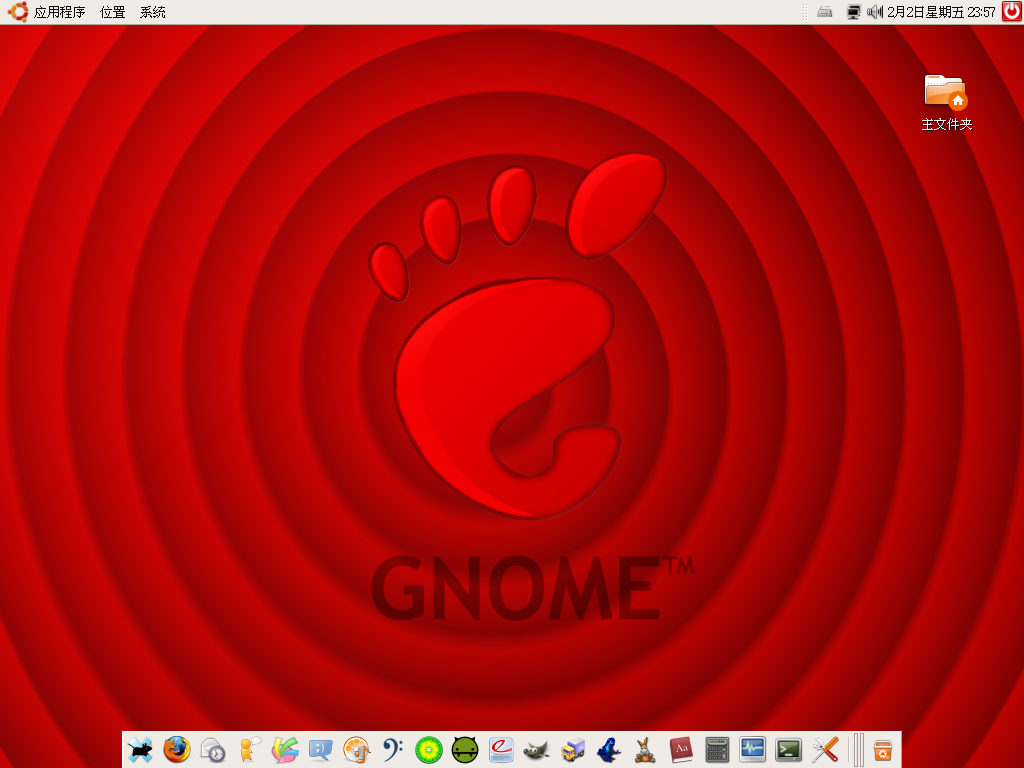Launch the blue frog Azureus icon
Viewport: 1024px width, 768px height.
[609, 750]
